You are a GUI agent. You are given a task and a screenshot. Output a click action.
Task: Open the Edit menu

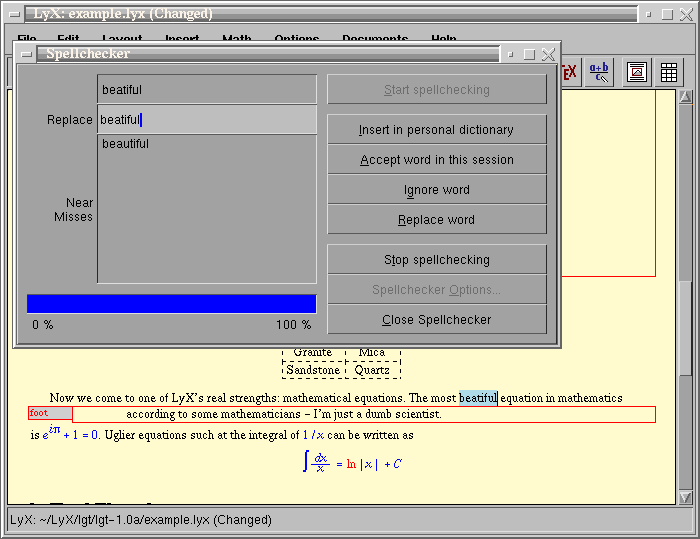pos(68,38)
